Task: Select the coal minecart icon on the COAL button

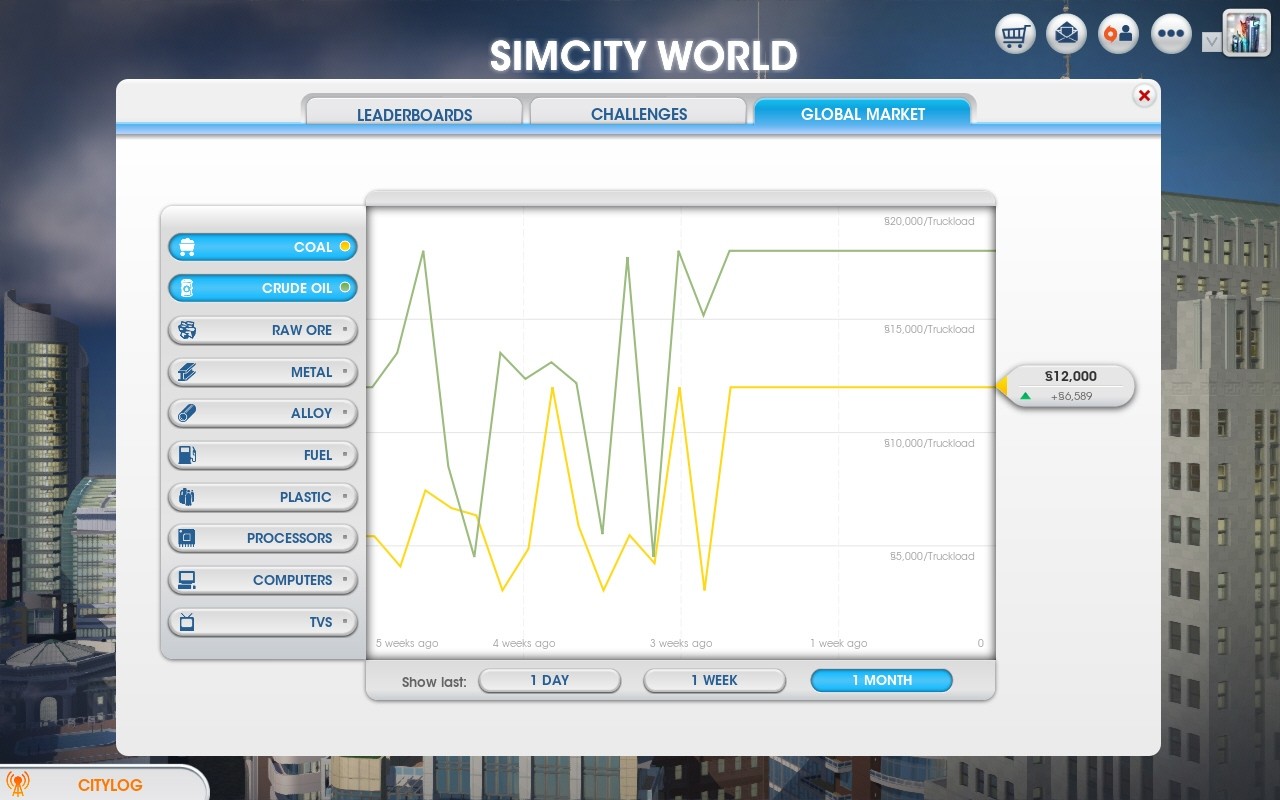Action: click(x=189, y=246)
